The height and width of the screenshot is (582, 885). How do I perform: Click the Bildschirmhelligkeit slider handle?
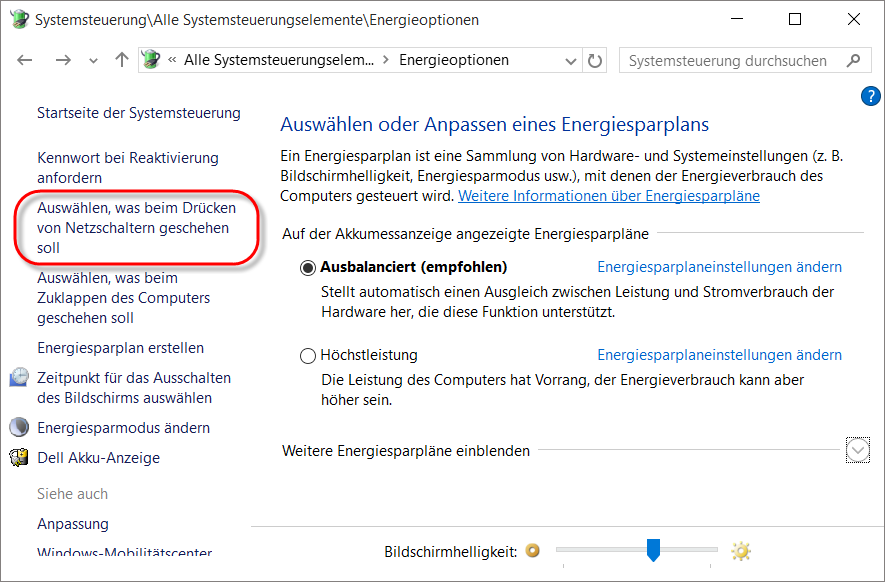653,549
